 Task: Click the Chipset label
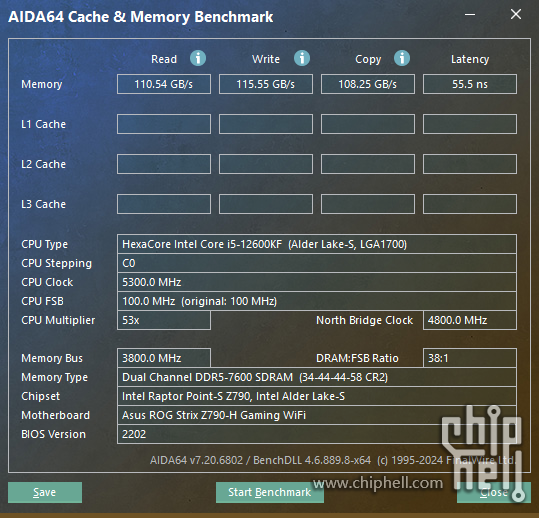tap(41, 396)
